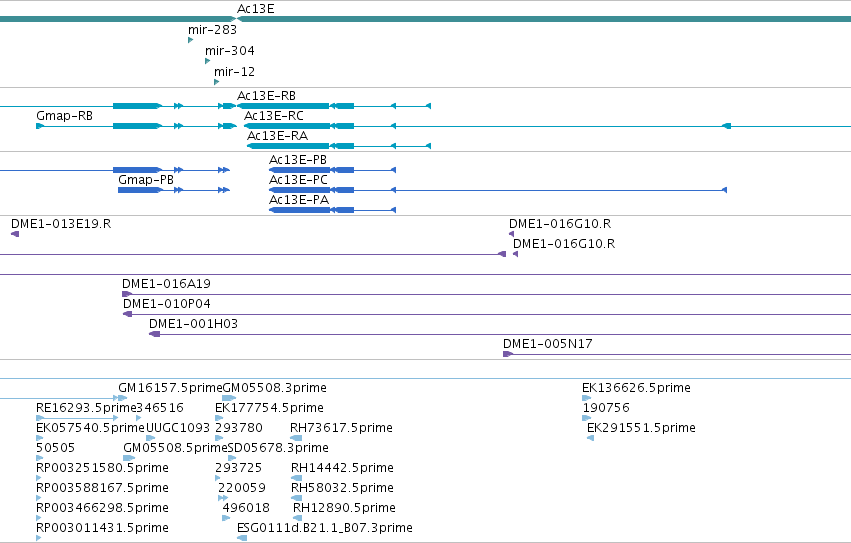851x543 pixels.
Task: Select the RP003466298.5prime EST label
Action: (102, 508)
